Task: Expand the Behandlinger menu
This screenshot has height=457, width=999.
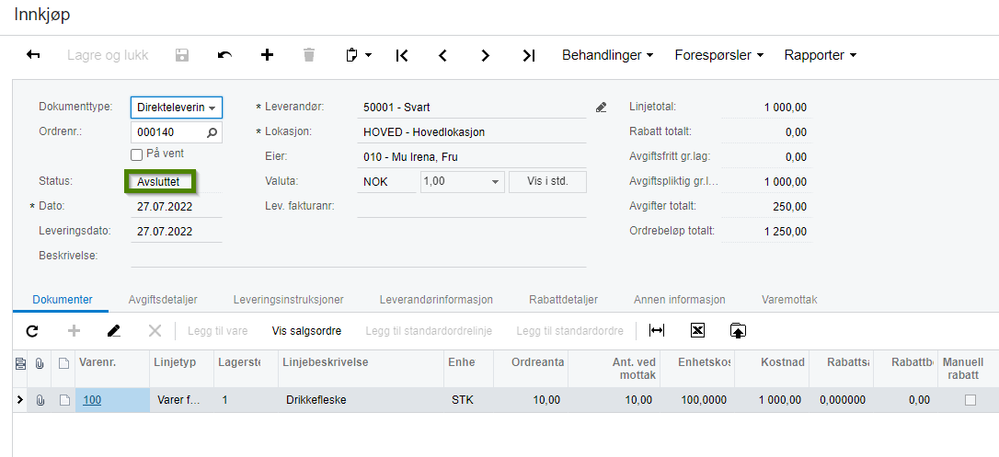Action: (x=607, y=55)
